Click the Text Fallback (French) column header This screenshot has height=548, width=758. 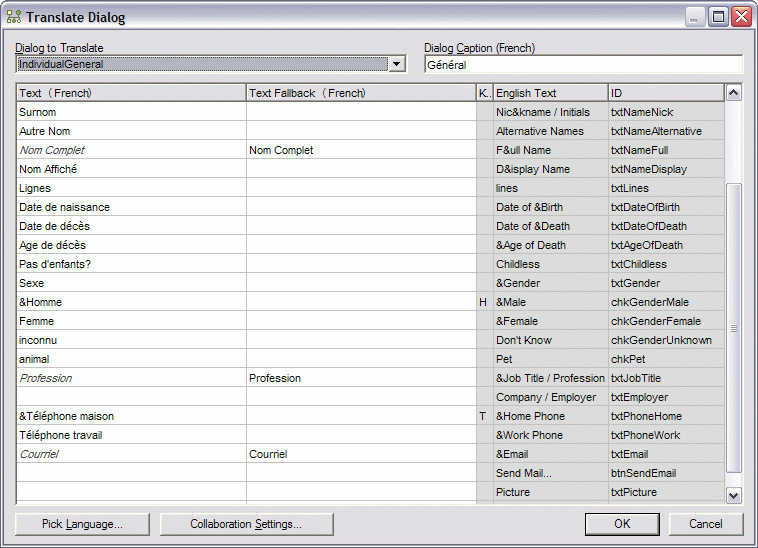tap(361, 93)
